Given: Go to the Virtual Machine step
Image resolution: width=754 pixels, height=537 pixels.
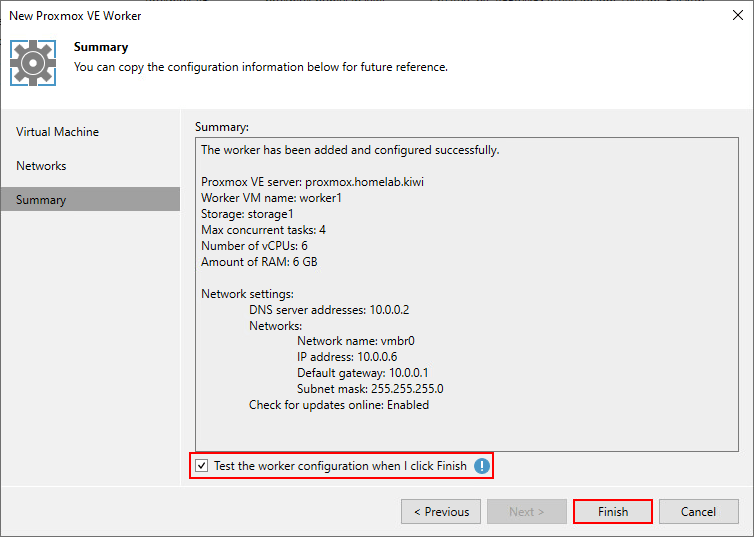Looking at the screenshot, I should [x=57, y=132].
